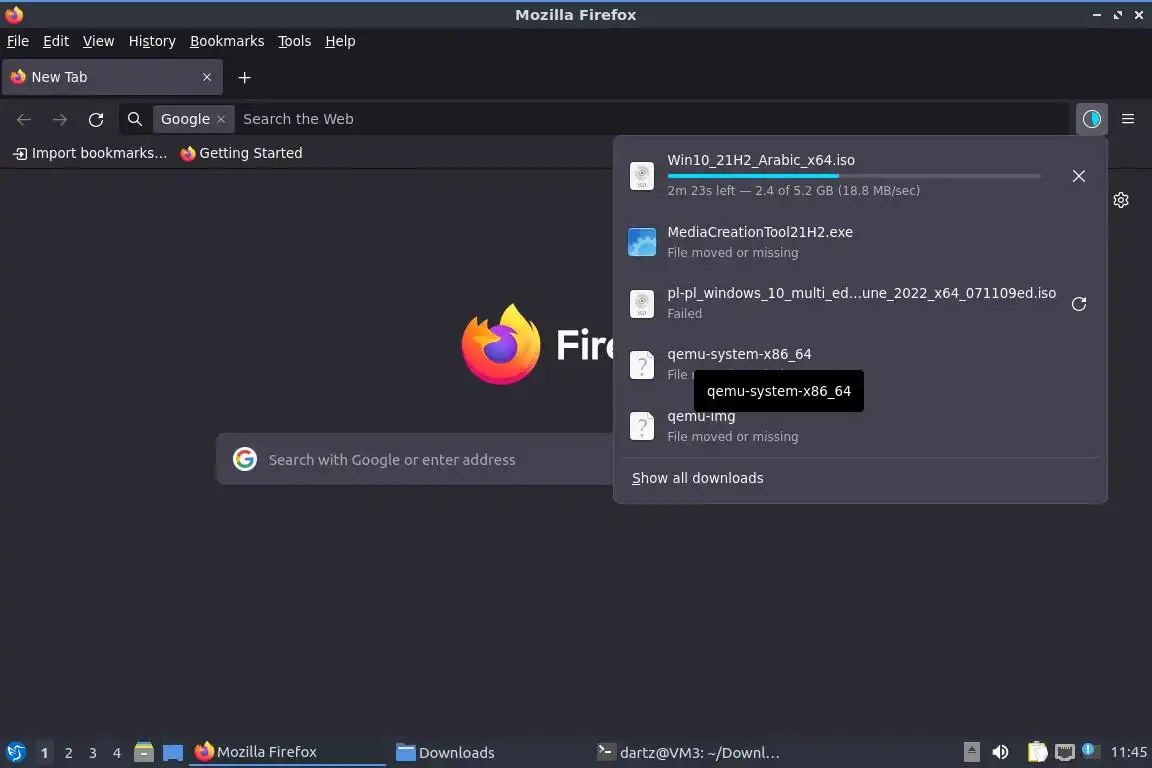
Task: Open the file manager taskbar launcher
Action: (x=144, y=753)
